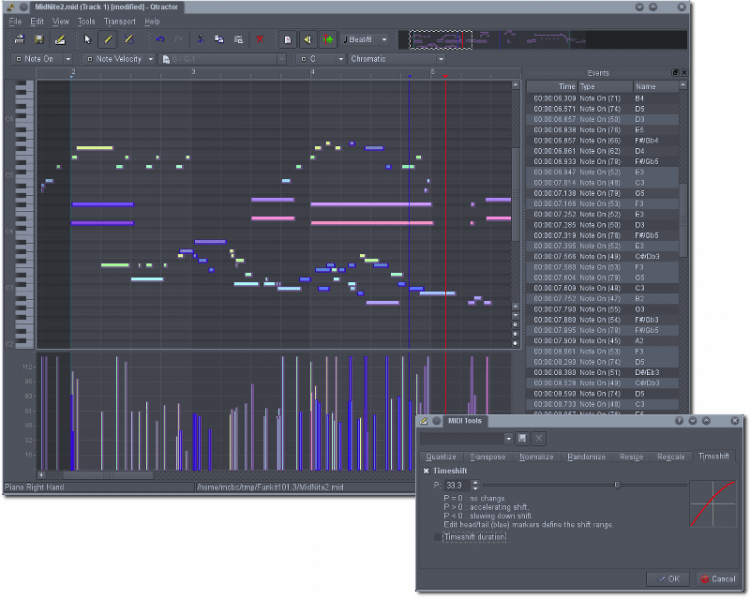The width and height of the screenshot is (750, 600).
Task: Click the blue Undo arrow
Action: (x=160, y=40)
